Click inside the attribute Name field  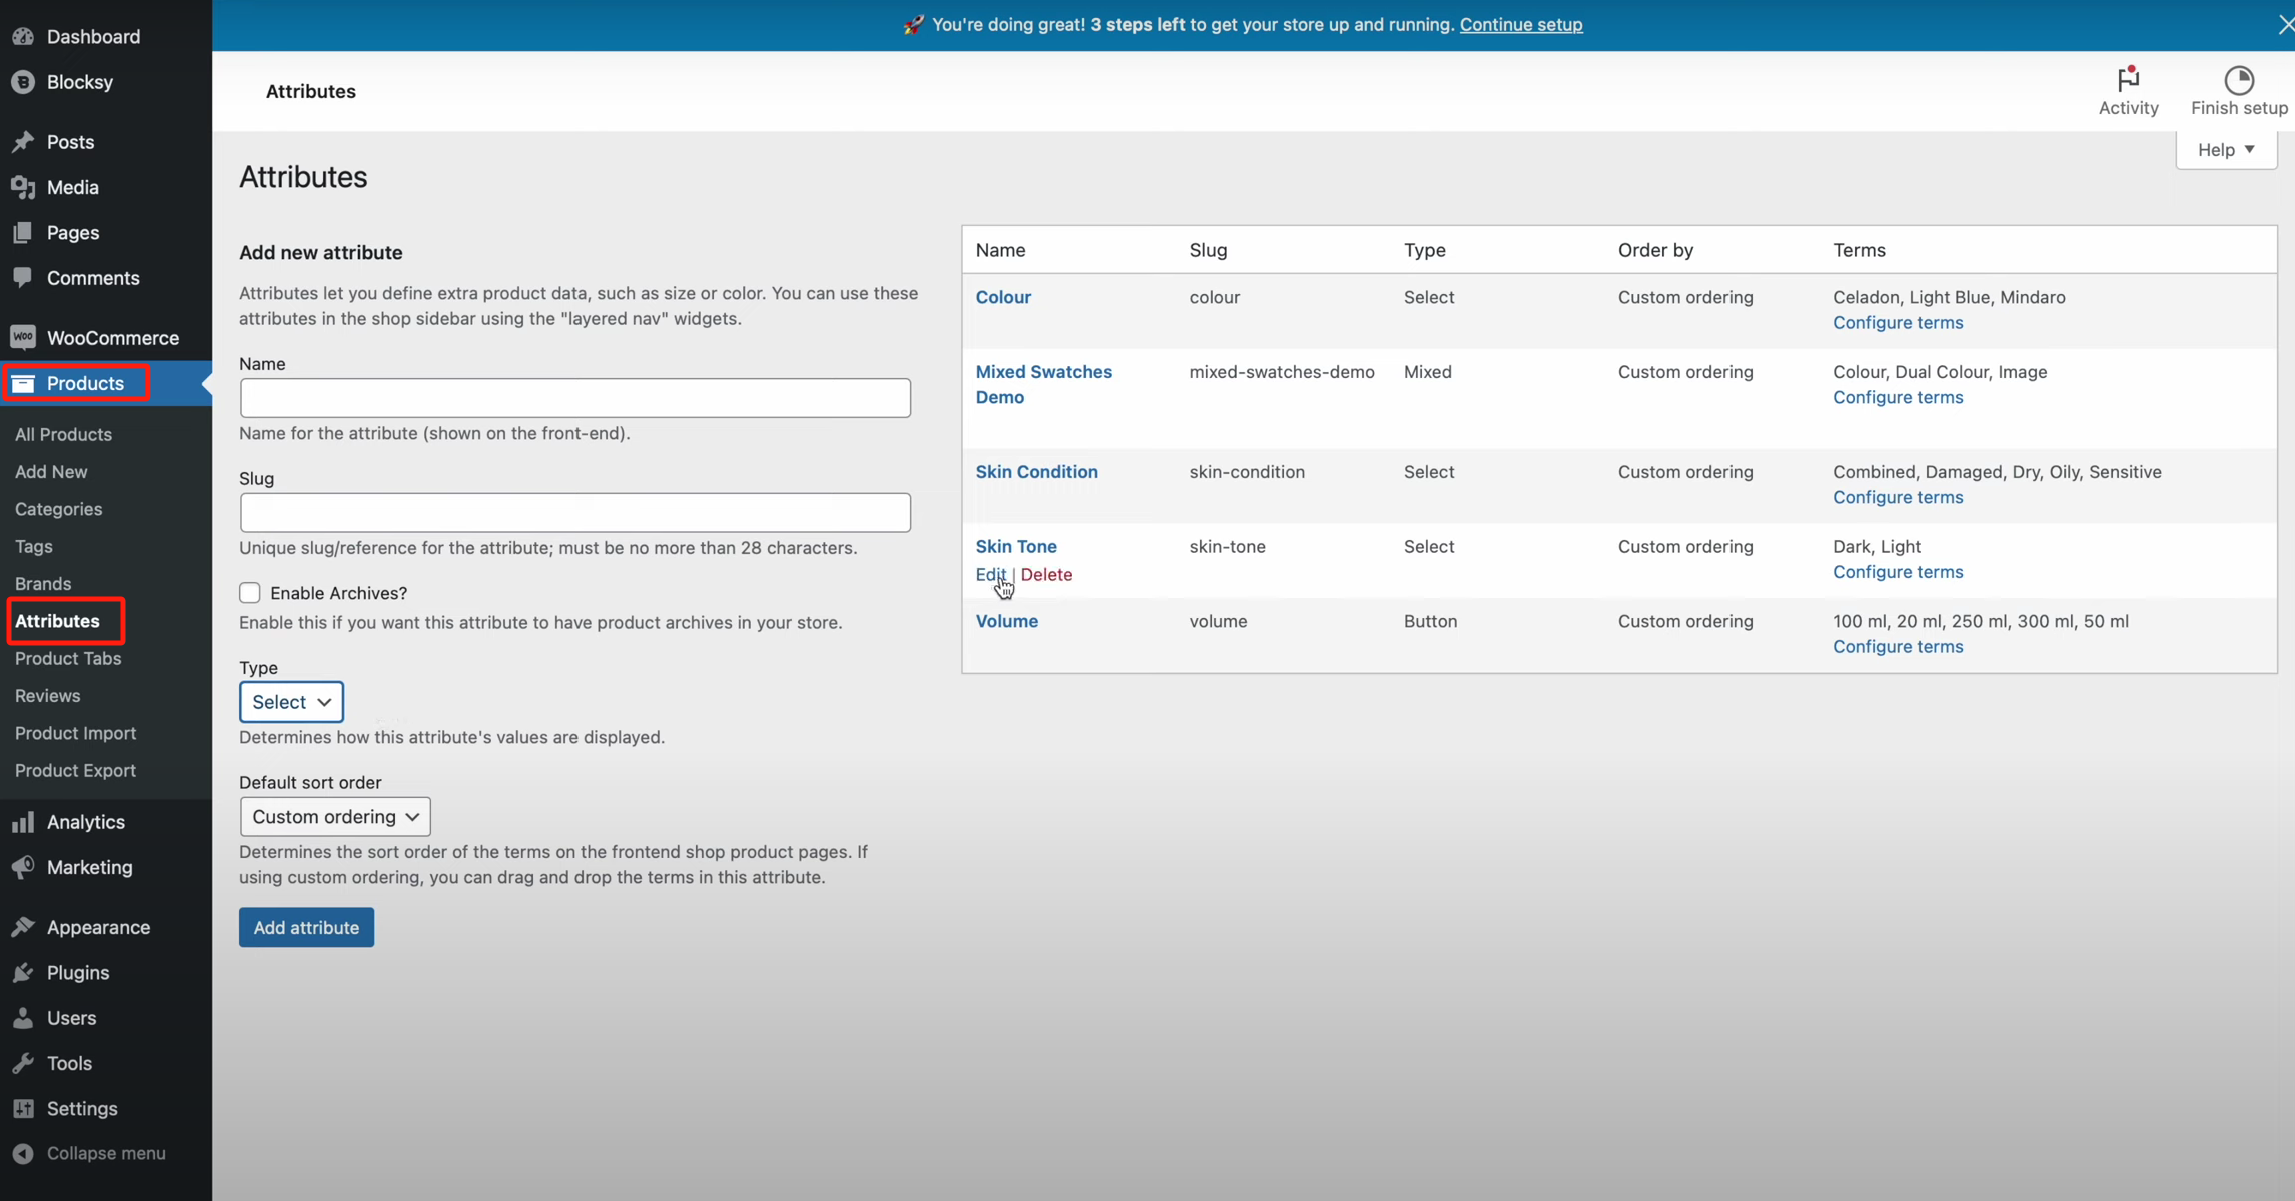click(x=575, y=397)
